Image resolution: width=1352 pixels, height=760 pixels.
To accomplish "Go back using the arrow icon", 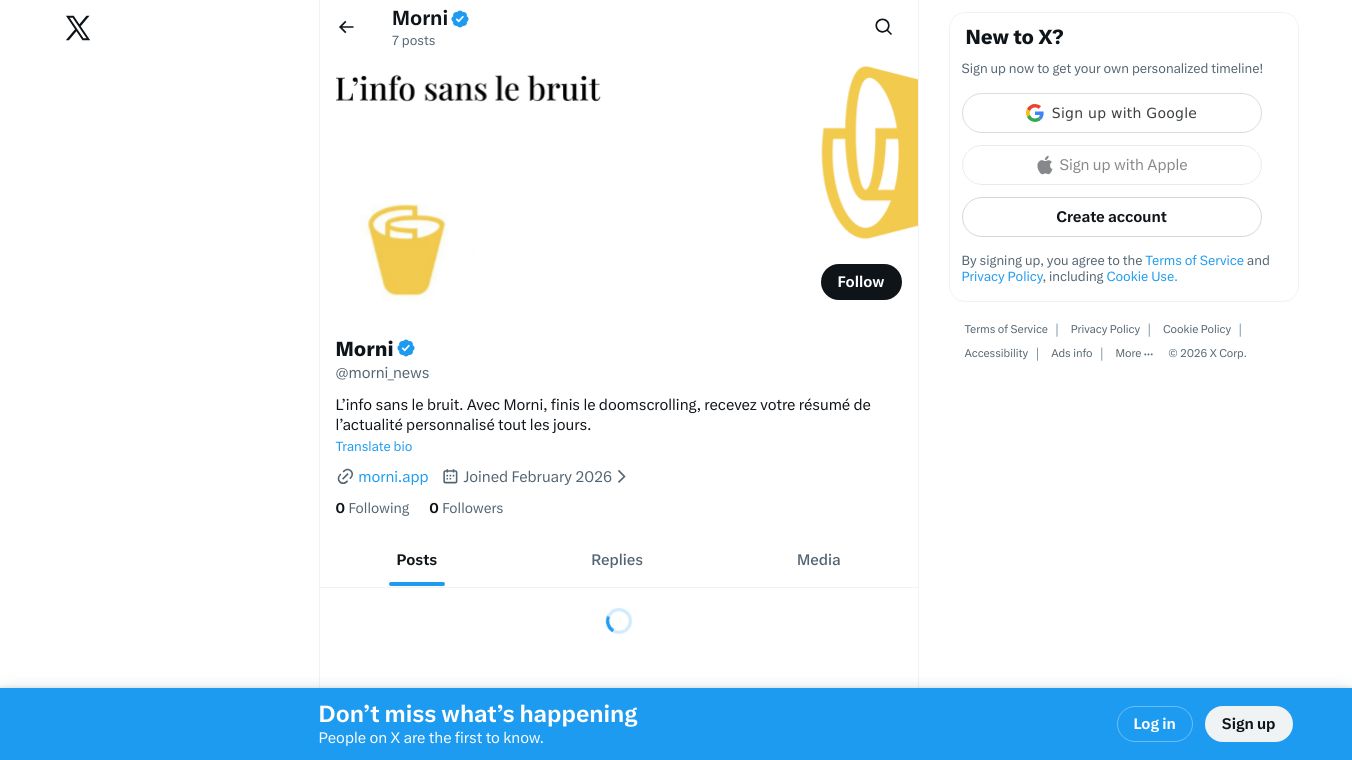I will click(346, 27).
